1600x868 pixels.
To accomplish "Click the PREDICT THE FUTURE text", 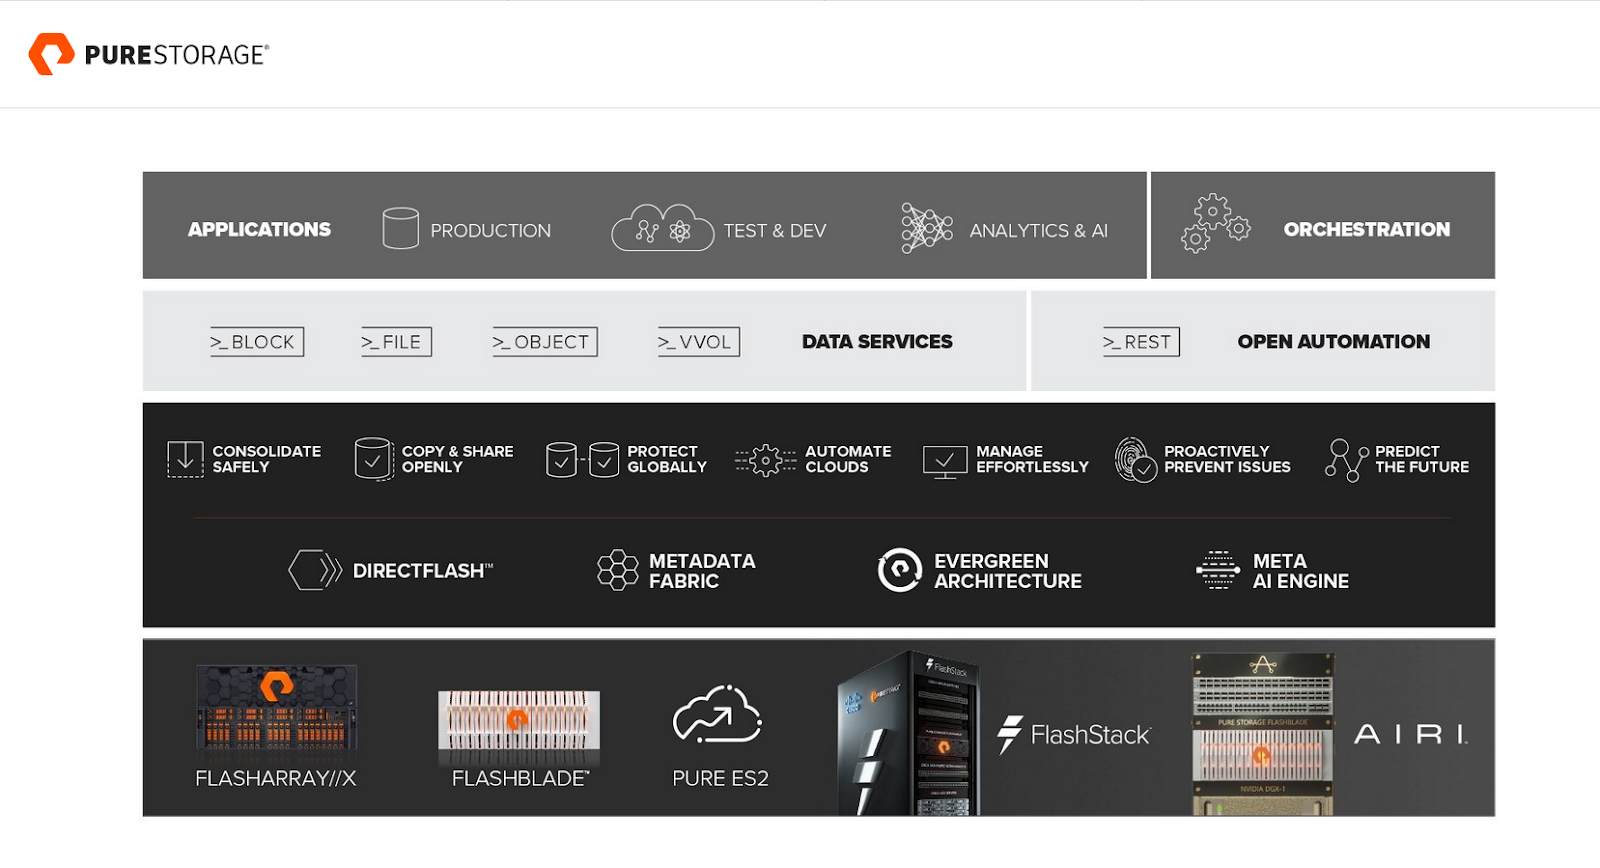I will pos(1422,459).
